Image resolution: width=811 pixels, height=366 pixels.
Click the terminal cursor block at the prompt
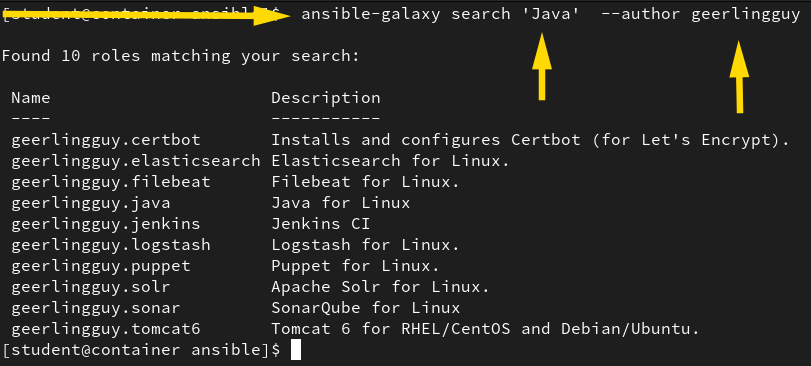(295, 350)
